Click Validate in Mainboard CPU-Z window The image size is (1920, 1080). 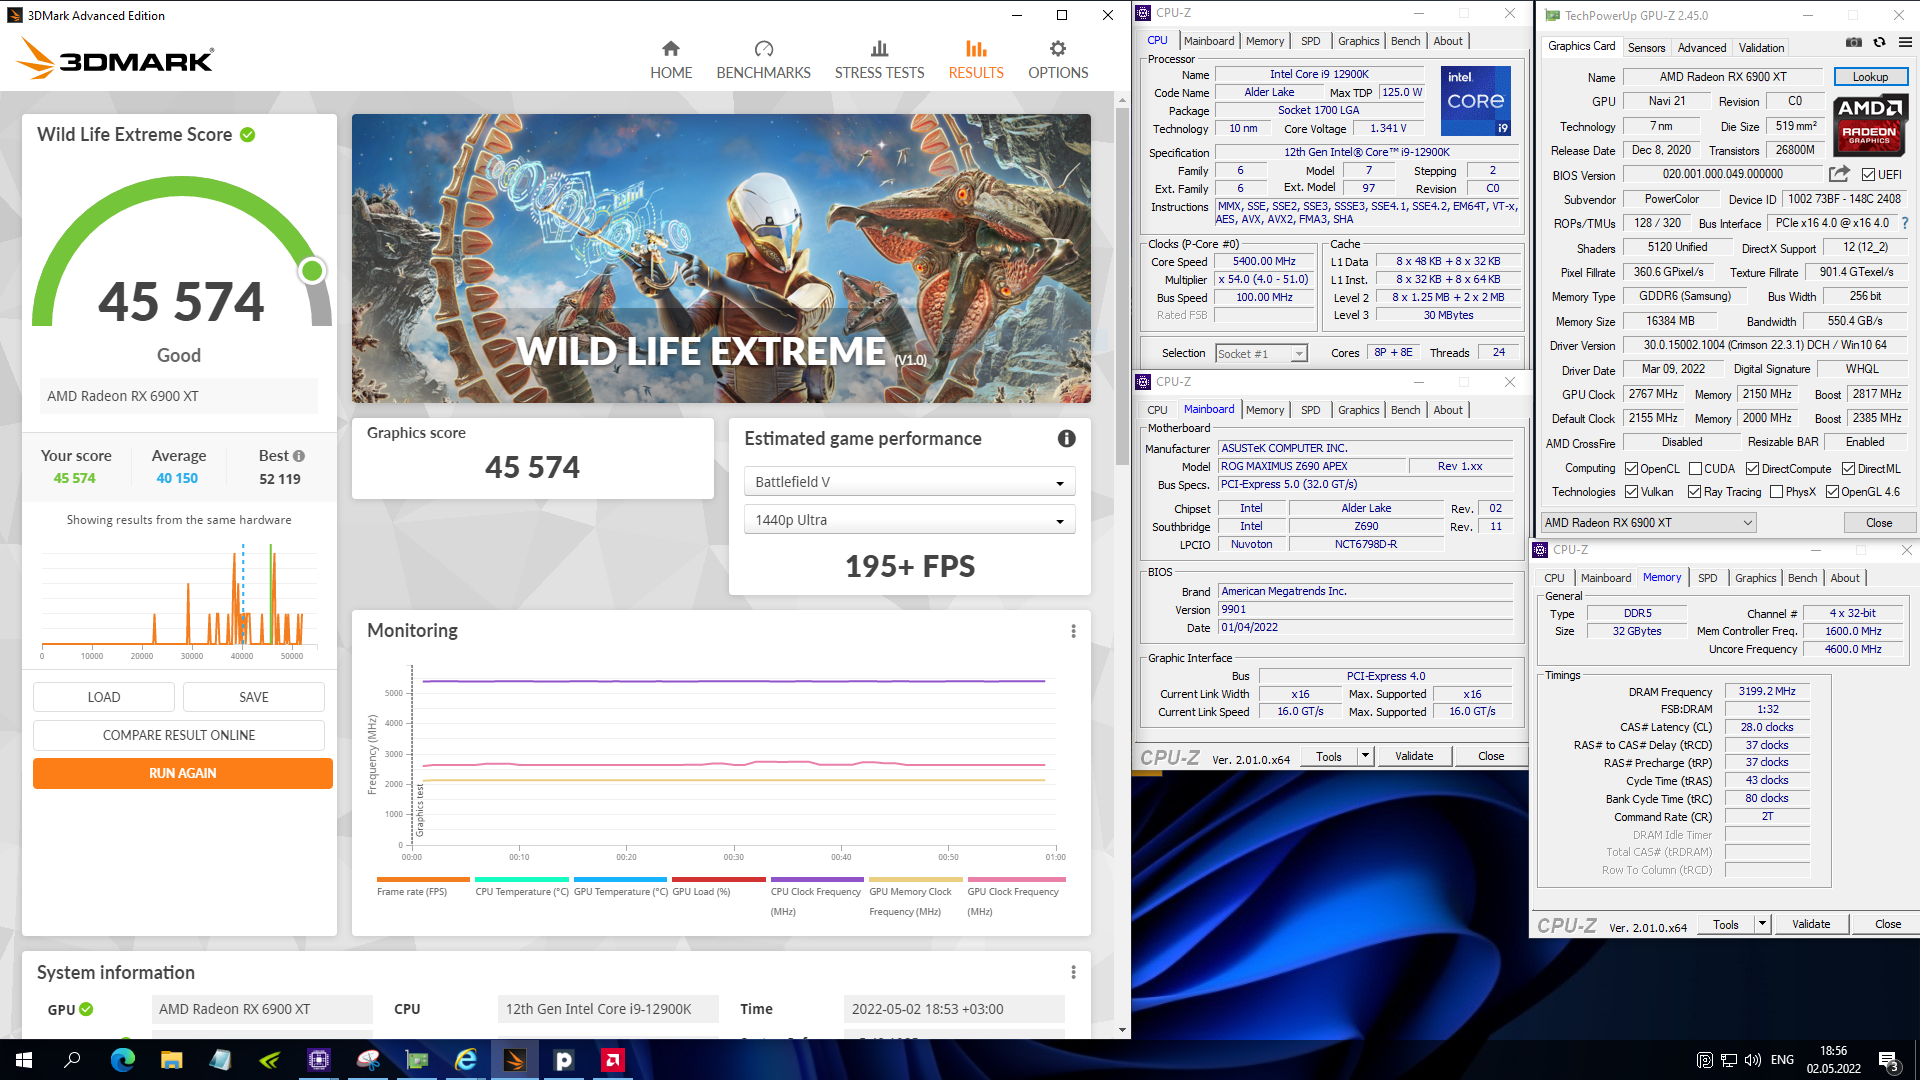pyautogui.click(x=1414, y=756)
